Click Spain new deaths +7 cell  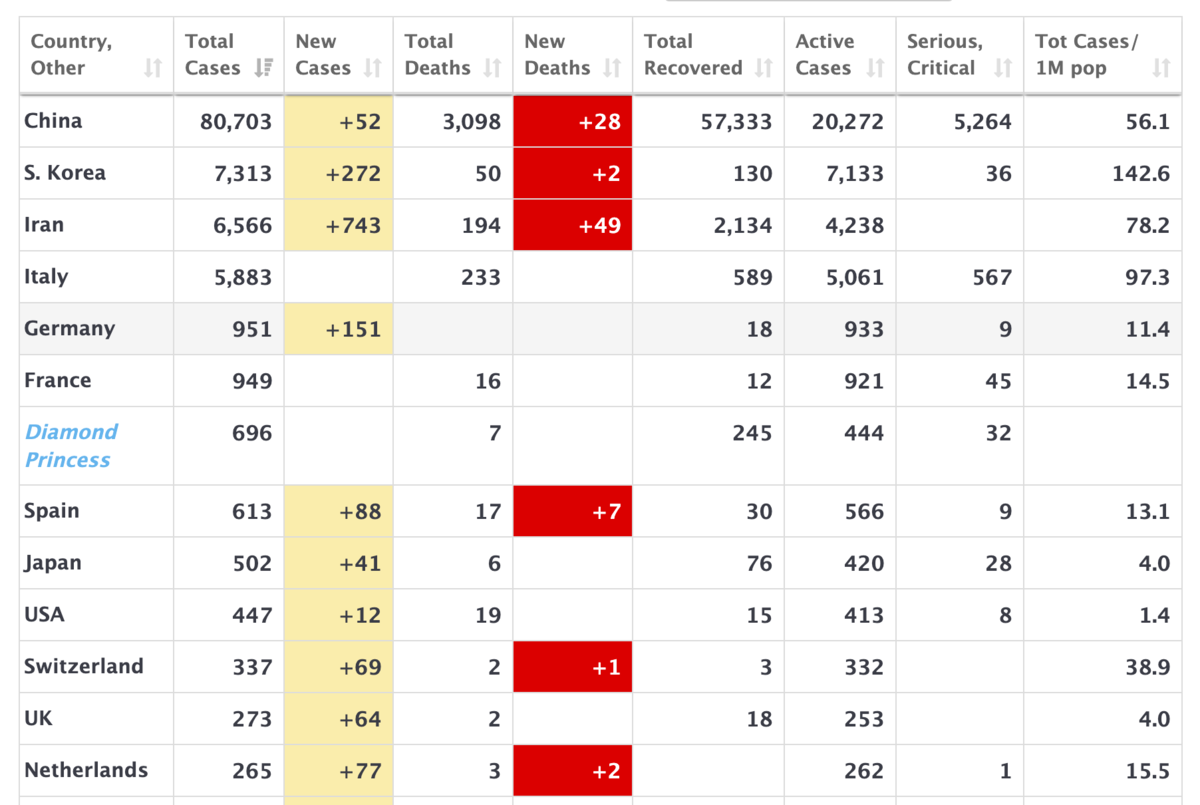pos(573,511)
